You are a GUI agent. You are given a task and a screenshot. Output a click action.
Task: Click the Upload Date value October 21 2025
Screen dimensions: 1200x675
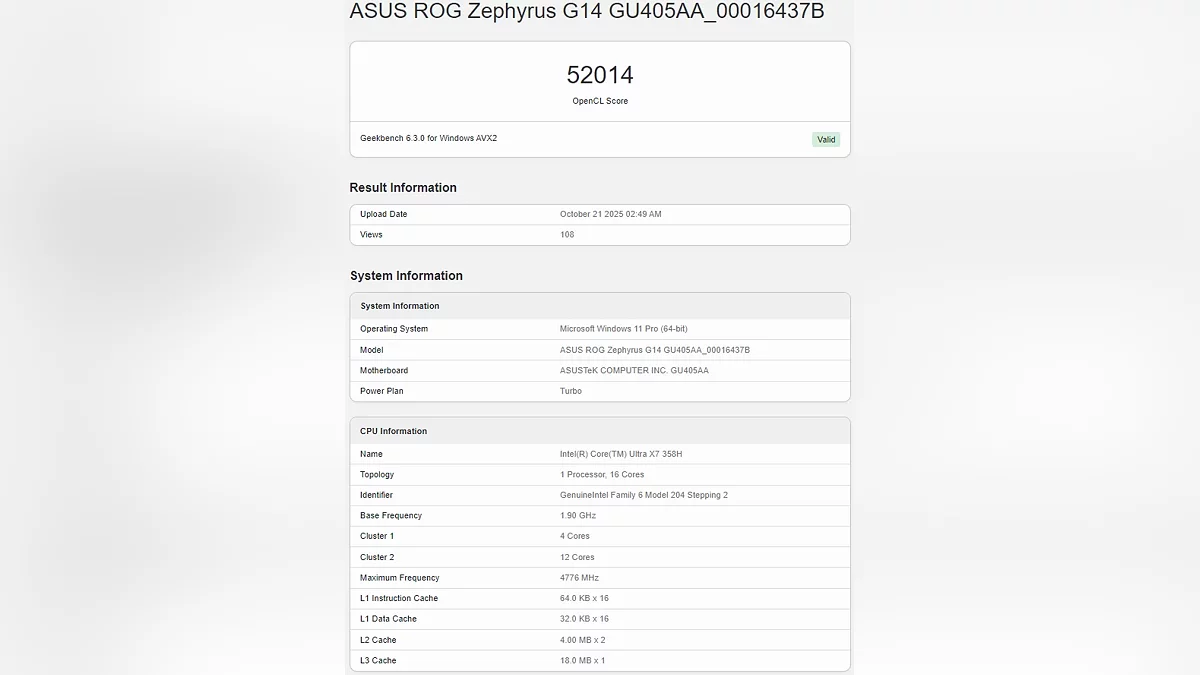(x=610, y=214)
